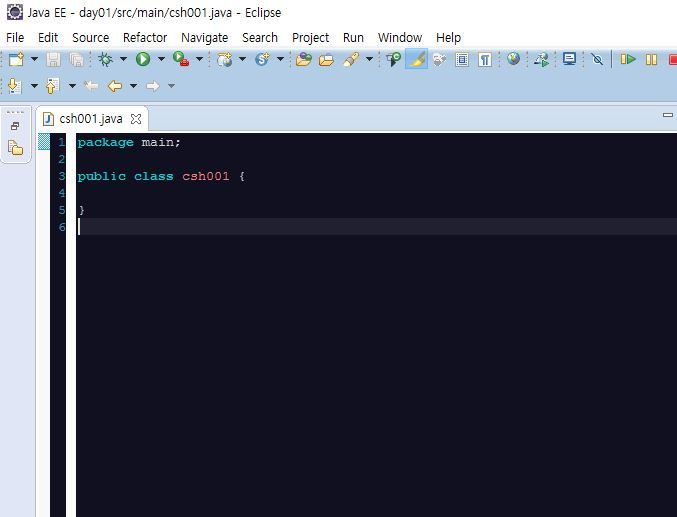Click the icon with person and green arrow
This screenshot has height=517, width=677.
pos(541,59)
